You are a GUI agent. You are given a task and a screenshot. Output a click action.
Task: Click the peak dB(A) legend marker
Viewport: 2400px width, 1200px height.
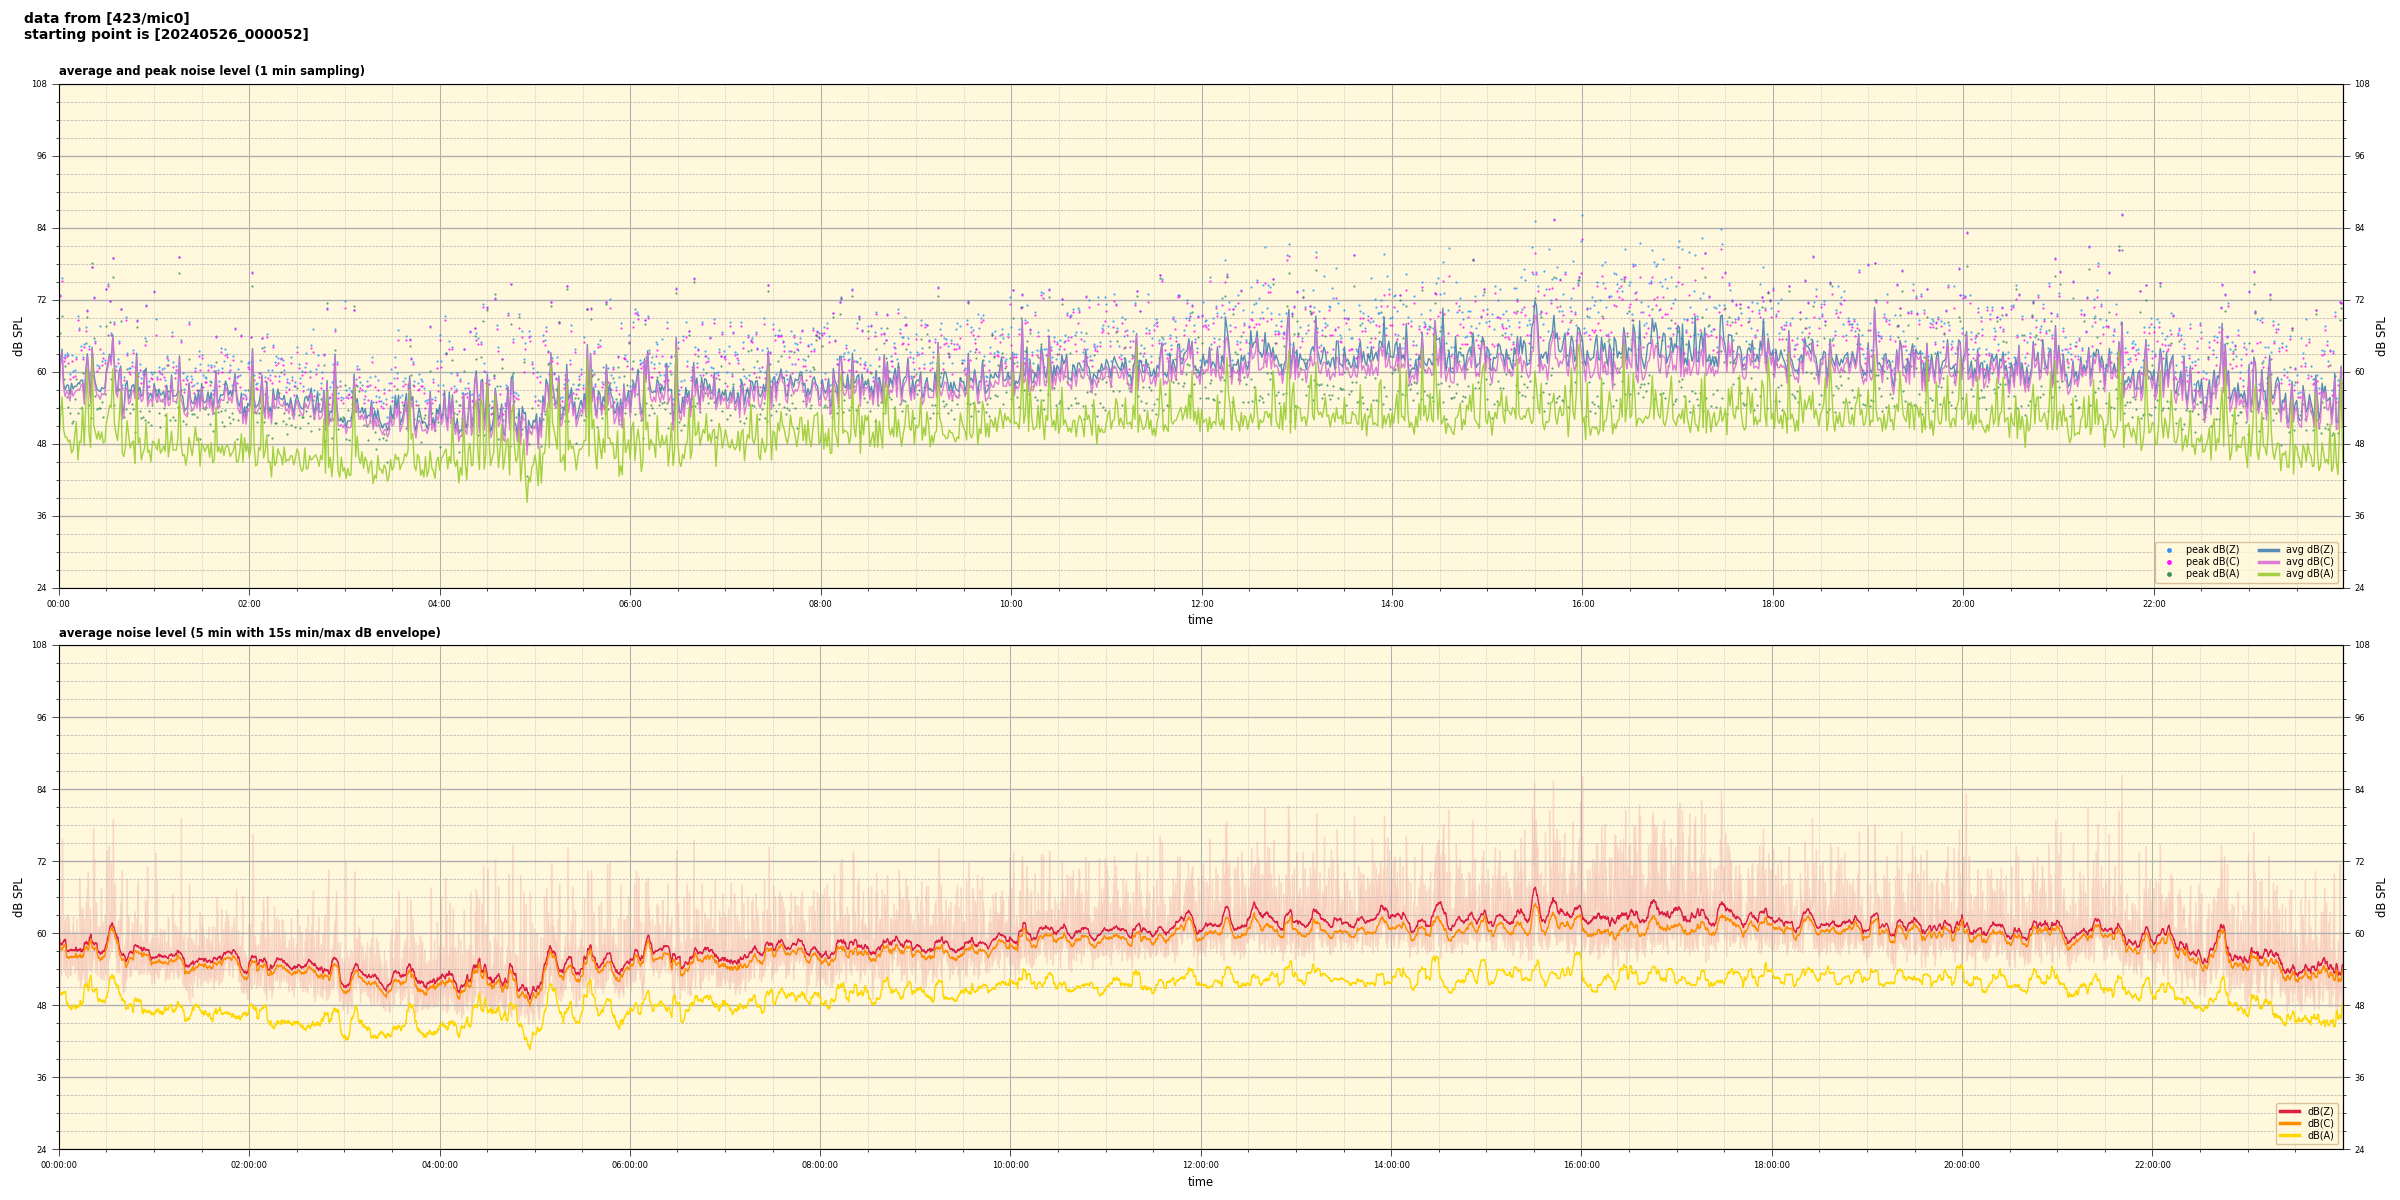(2169, 574)
